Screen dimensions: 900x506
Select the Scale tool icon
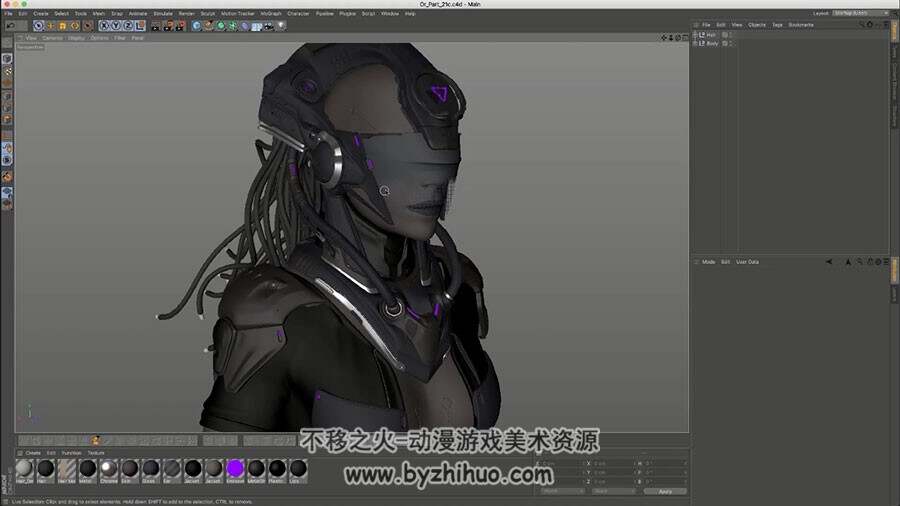63,26
